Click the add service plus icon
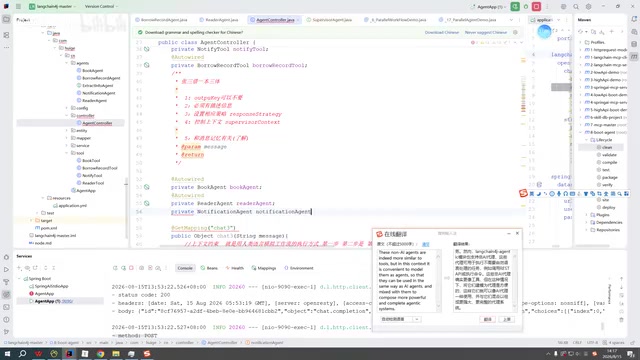 19,268
